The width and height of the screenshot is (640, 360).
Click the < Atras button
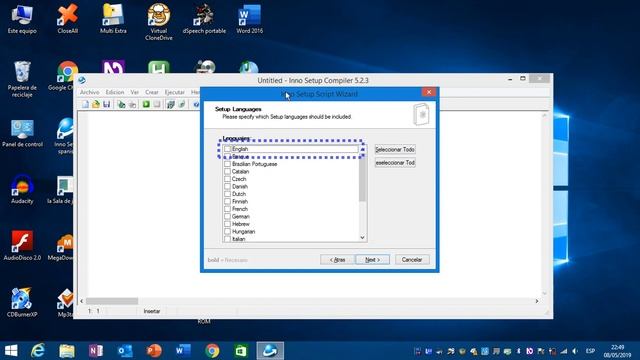click(x=337, y=260)
